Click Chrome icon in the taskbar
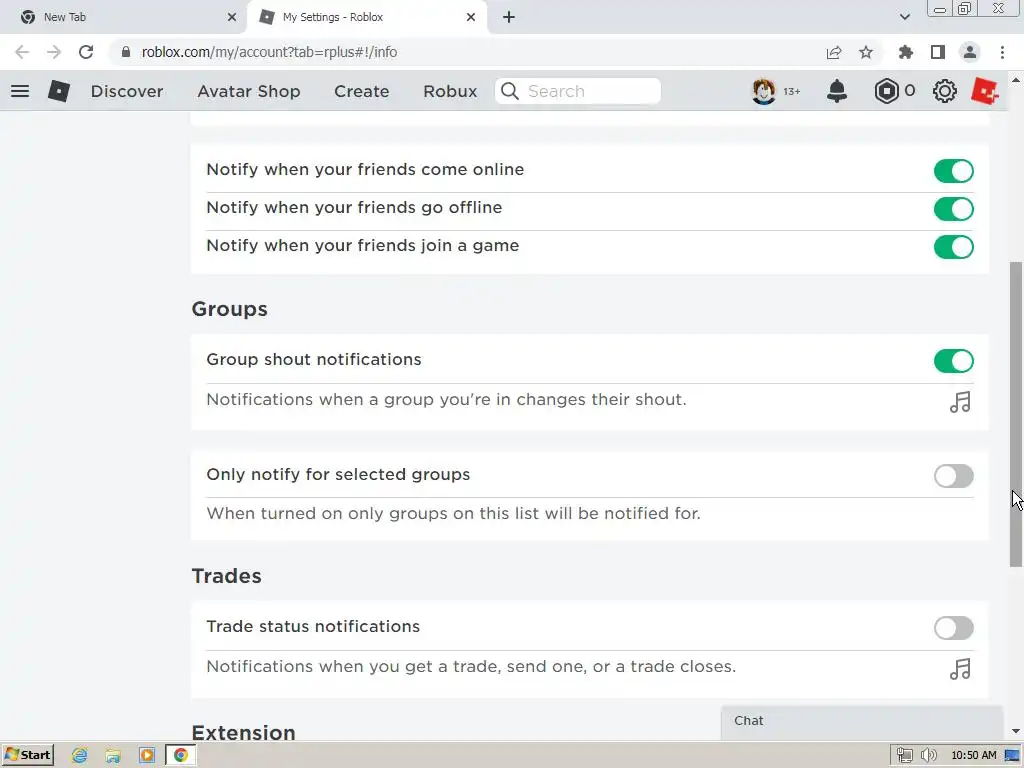Viewport: 1024px width, 768px height. [181, 756]
